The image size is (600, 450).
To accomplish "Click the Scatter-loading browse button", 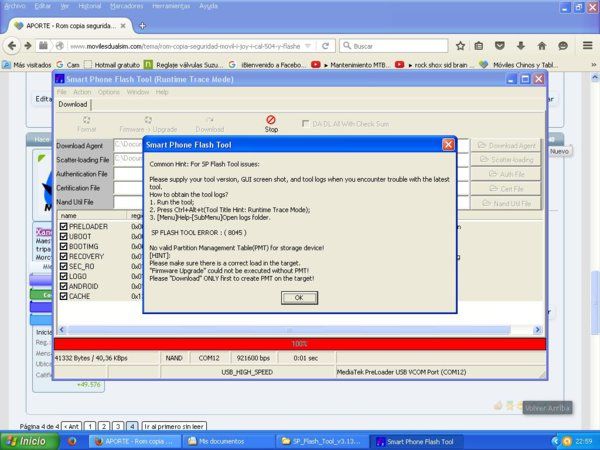I will [x=506, y=160].
